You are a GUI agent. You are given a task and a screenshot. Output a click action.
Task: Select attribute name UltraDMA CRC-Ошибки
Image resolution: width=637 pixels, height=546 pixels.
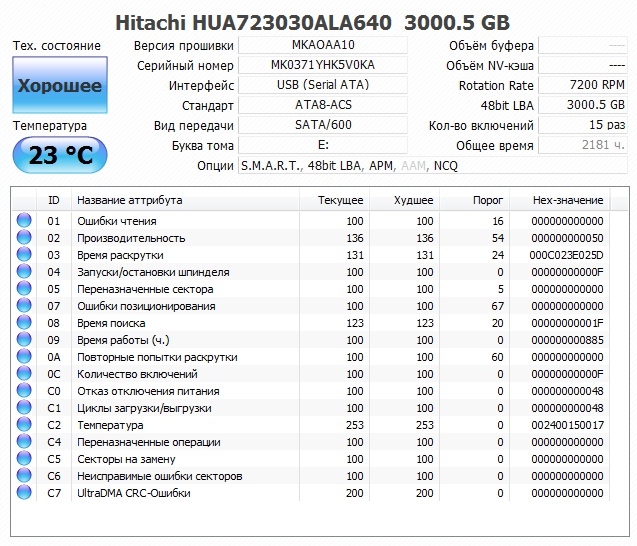coord(134,493)
